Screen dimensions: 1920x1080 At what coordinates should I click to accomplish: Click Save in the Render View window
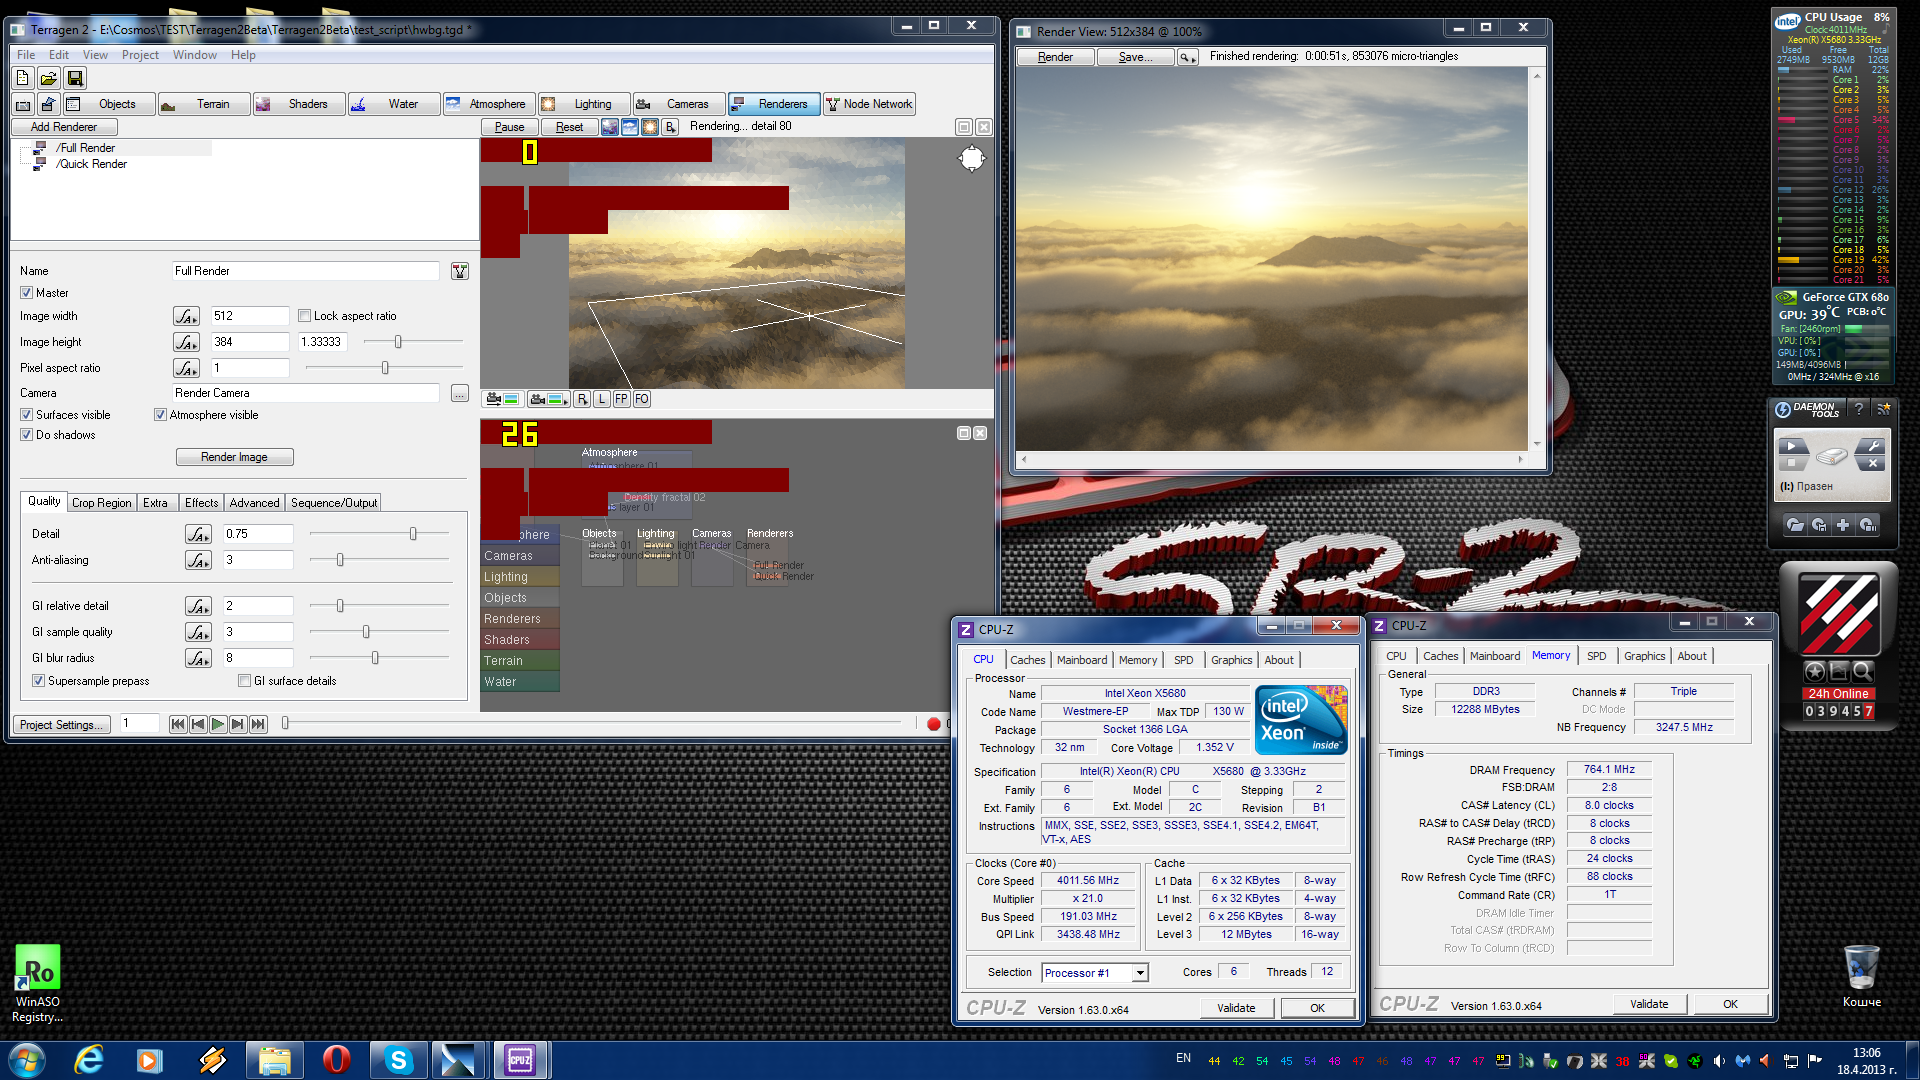coord(1135,57)
